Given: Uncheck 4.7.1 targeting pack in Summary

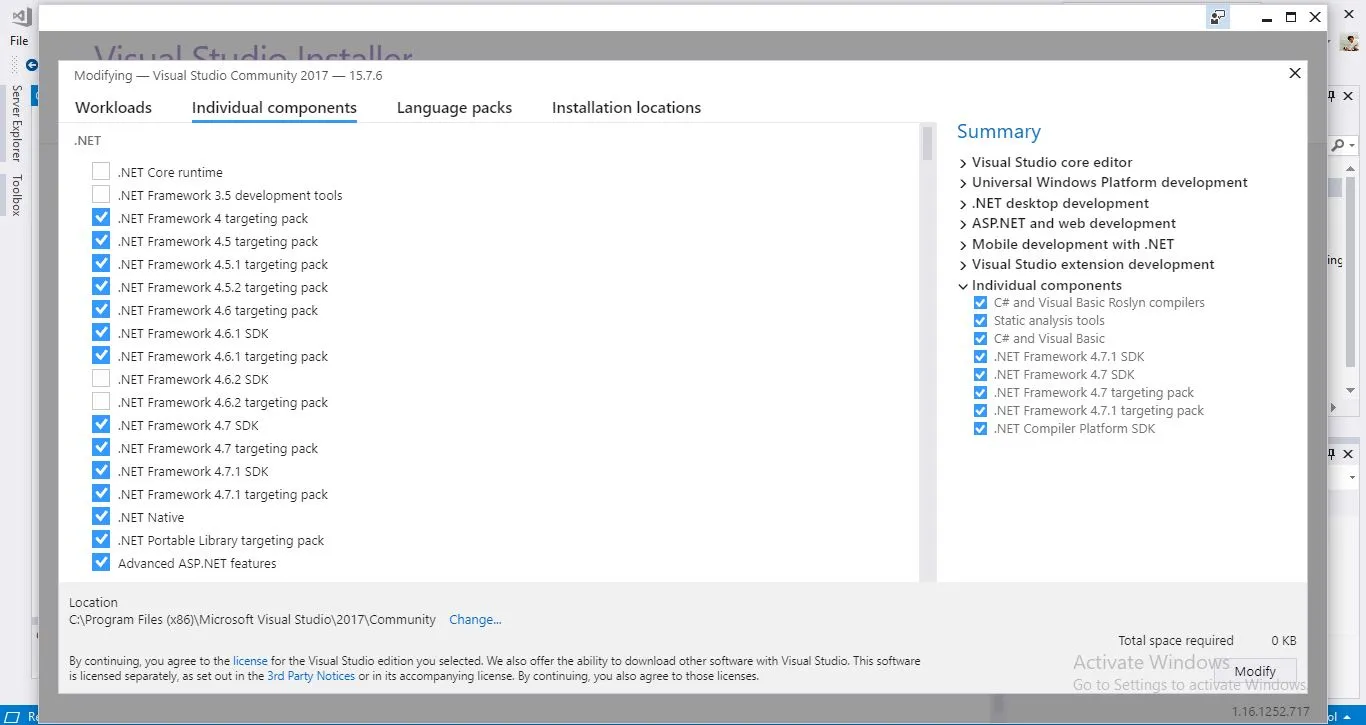Looking at the screenshot, I should (980, 411).
